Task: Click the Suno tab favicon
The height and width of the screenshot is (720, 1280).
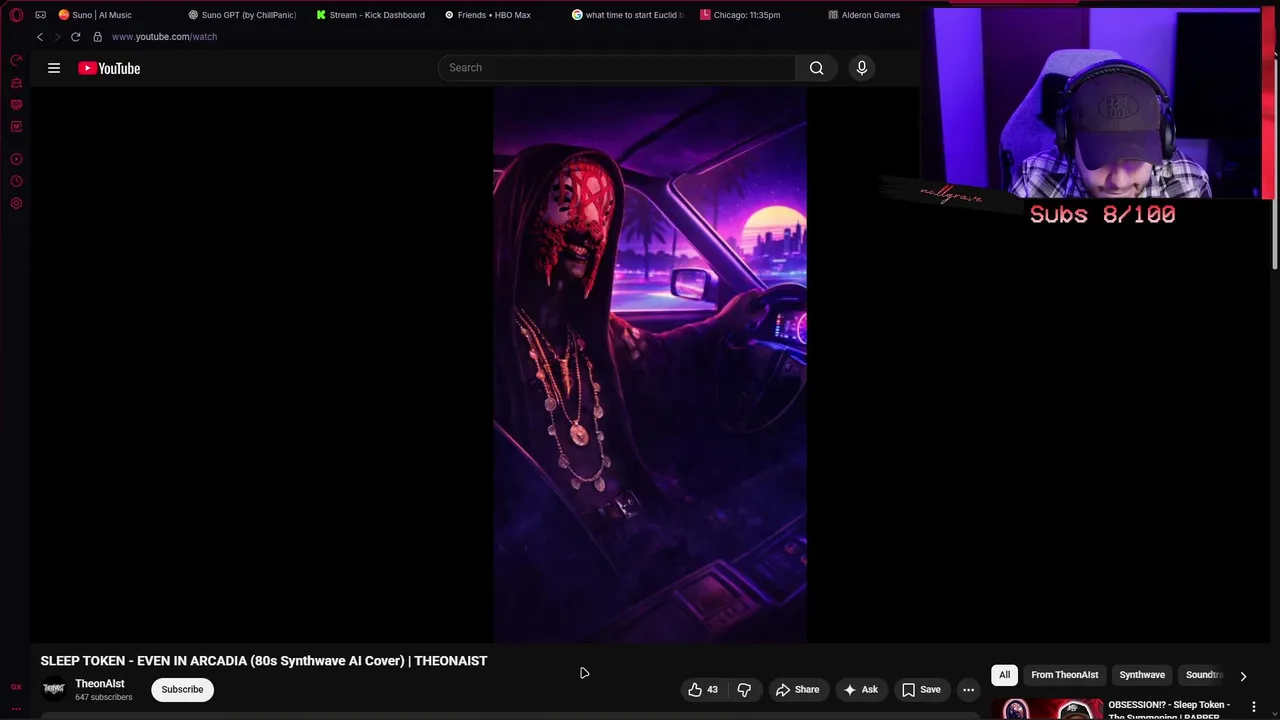Action: pos(64,15)
